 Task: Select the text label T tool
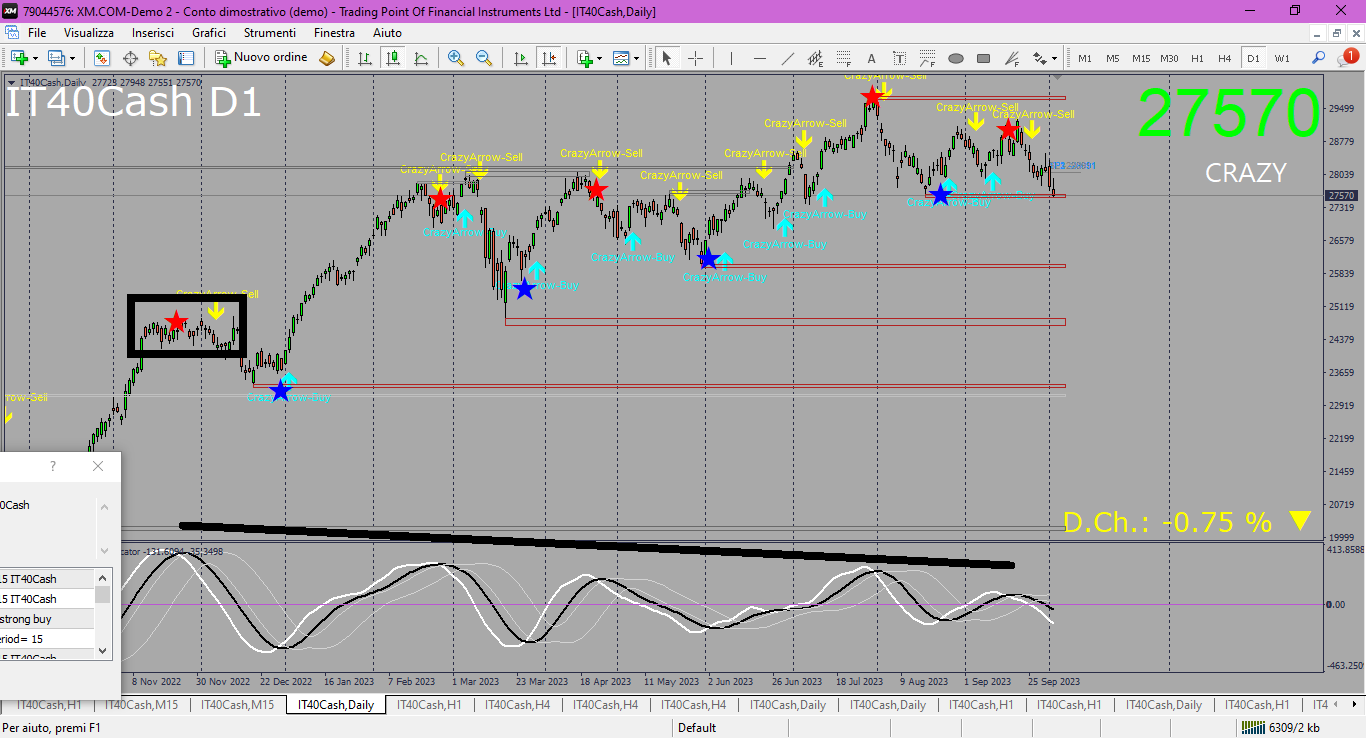tap(899, 58)
